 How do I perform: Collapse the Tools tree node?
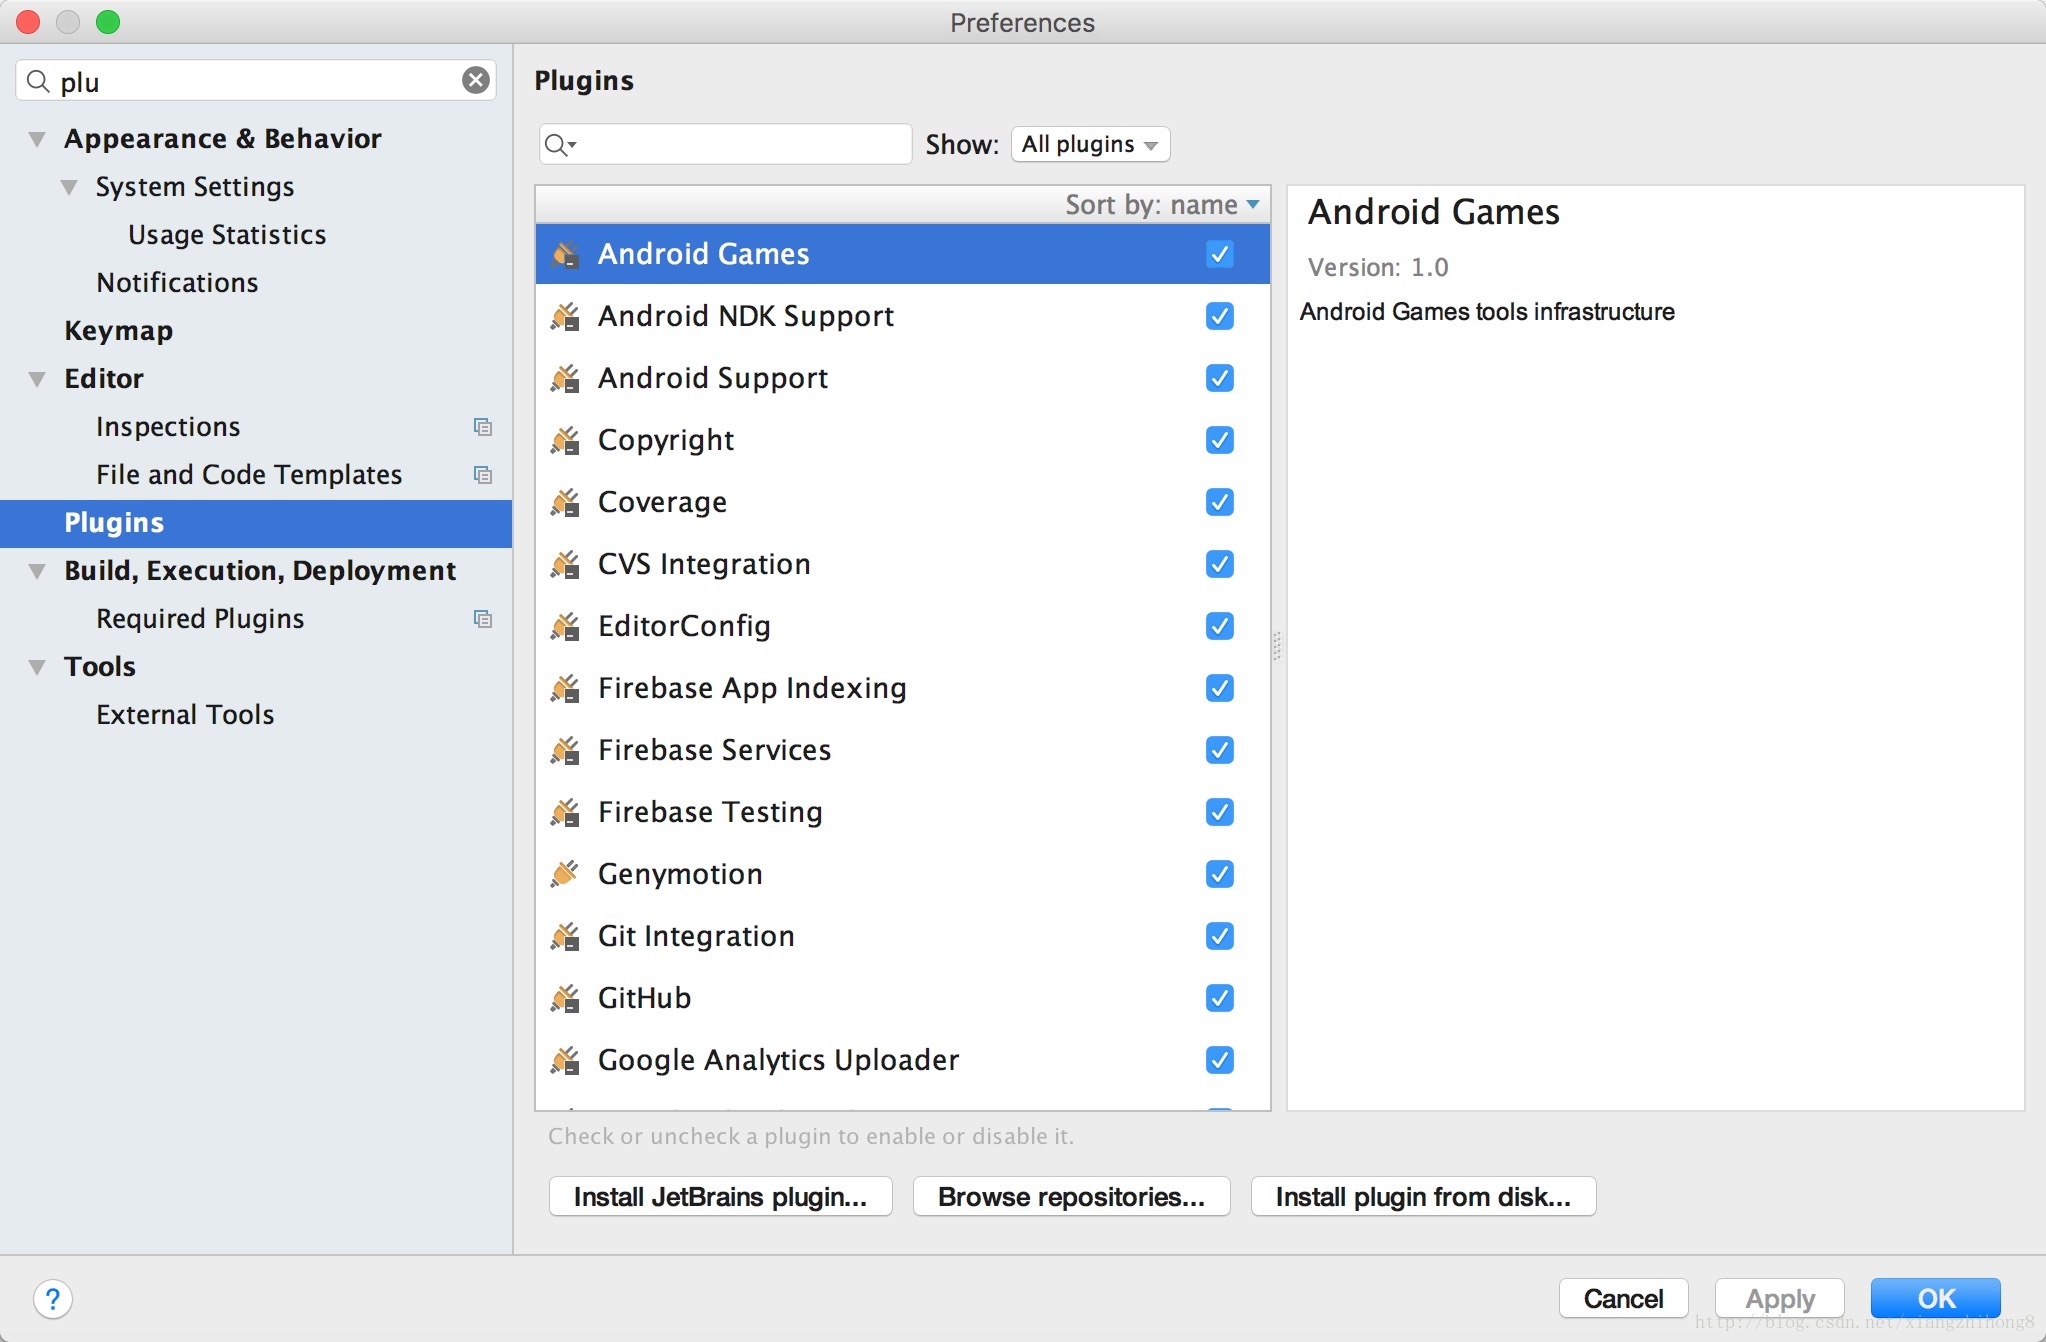pos(37,668)
